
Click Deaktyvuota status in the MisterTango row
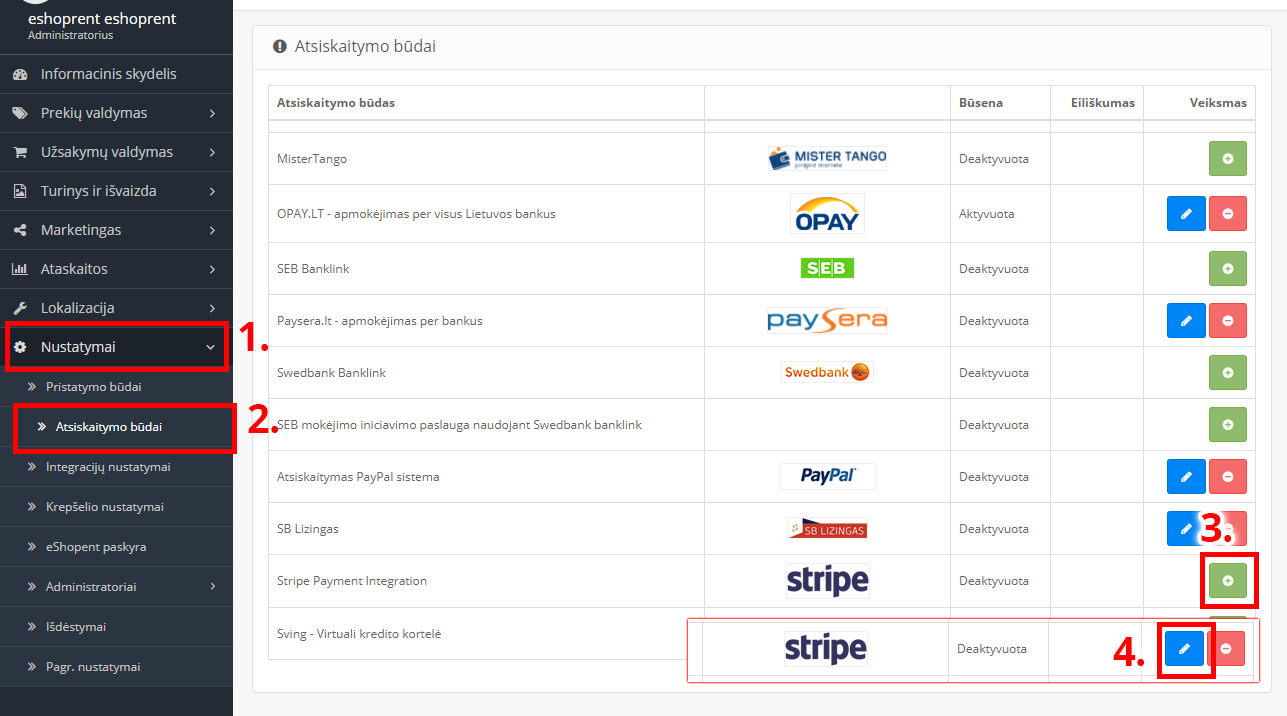994,158
